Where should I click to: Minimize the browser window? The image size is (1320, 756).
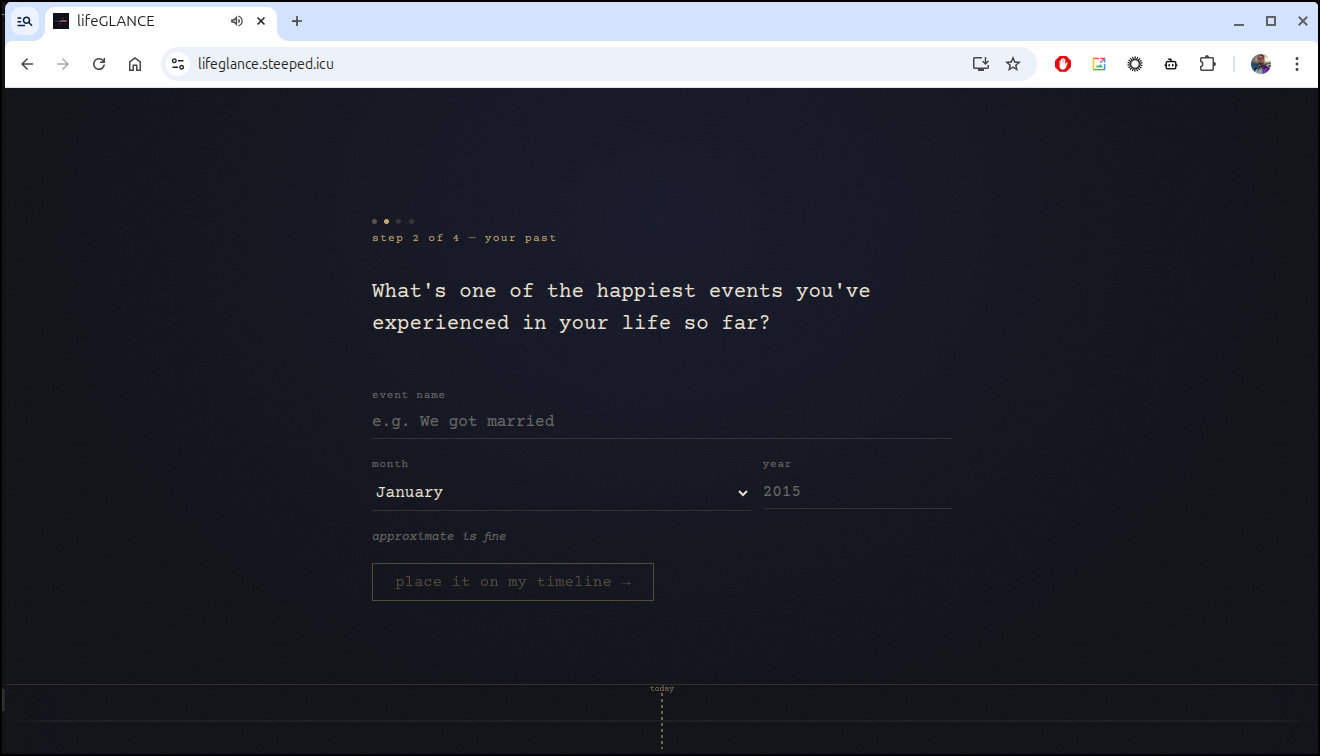point(1239,21)
